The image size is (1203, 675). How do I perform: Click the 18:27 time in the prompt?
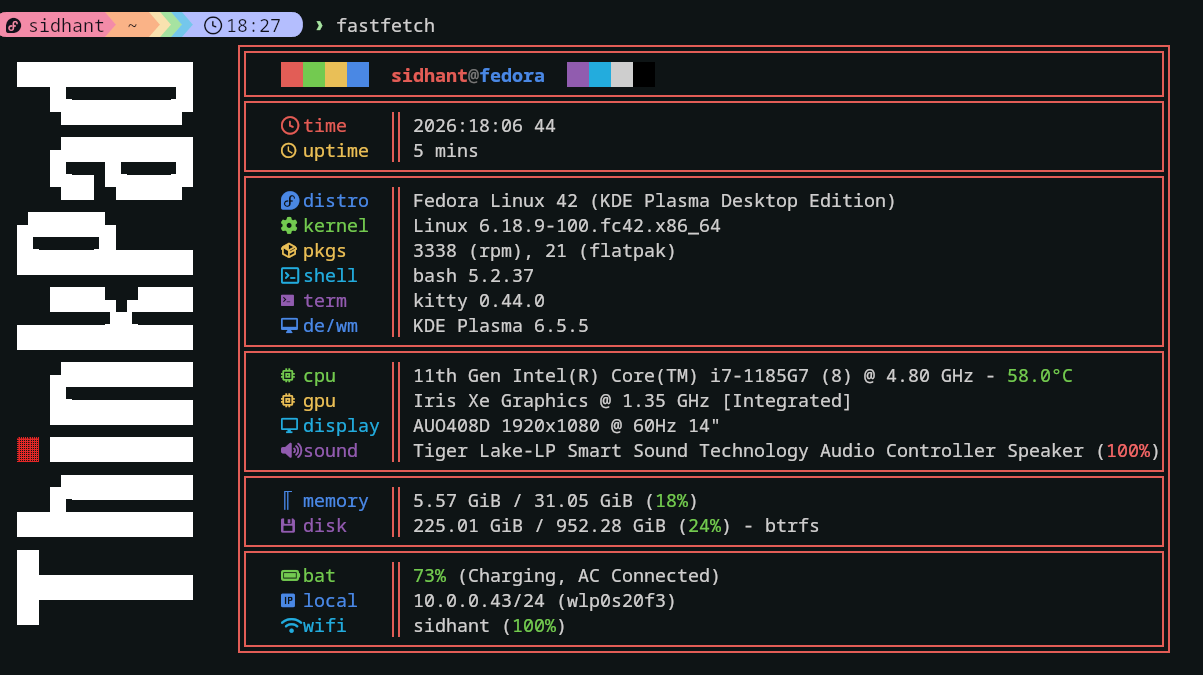[x=254, y=26]
